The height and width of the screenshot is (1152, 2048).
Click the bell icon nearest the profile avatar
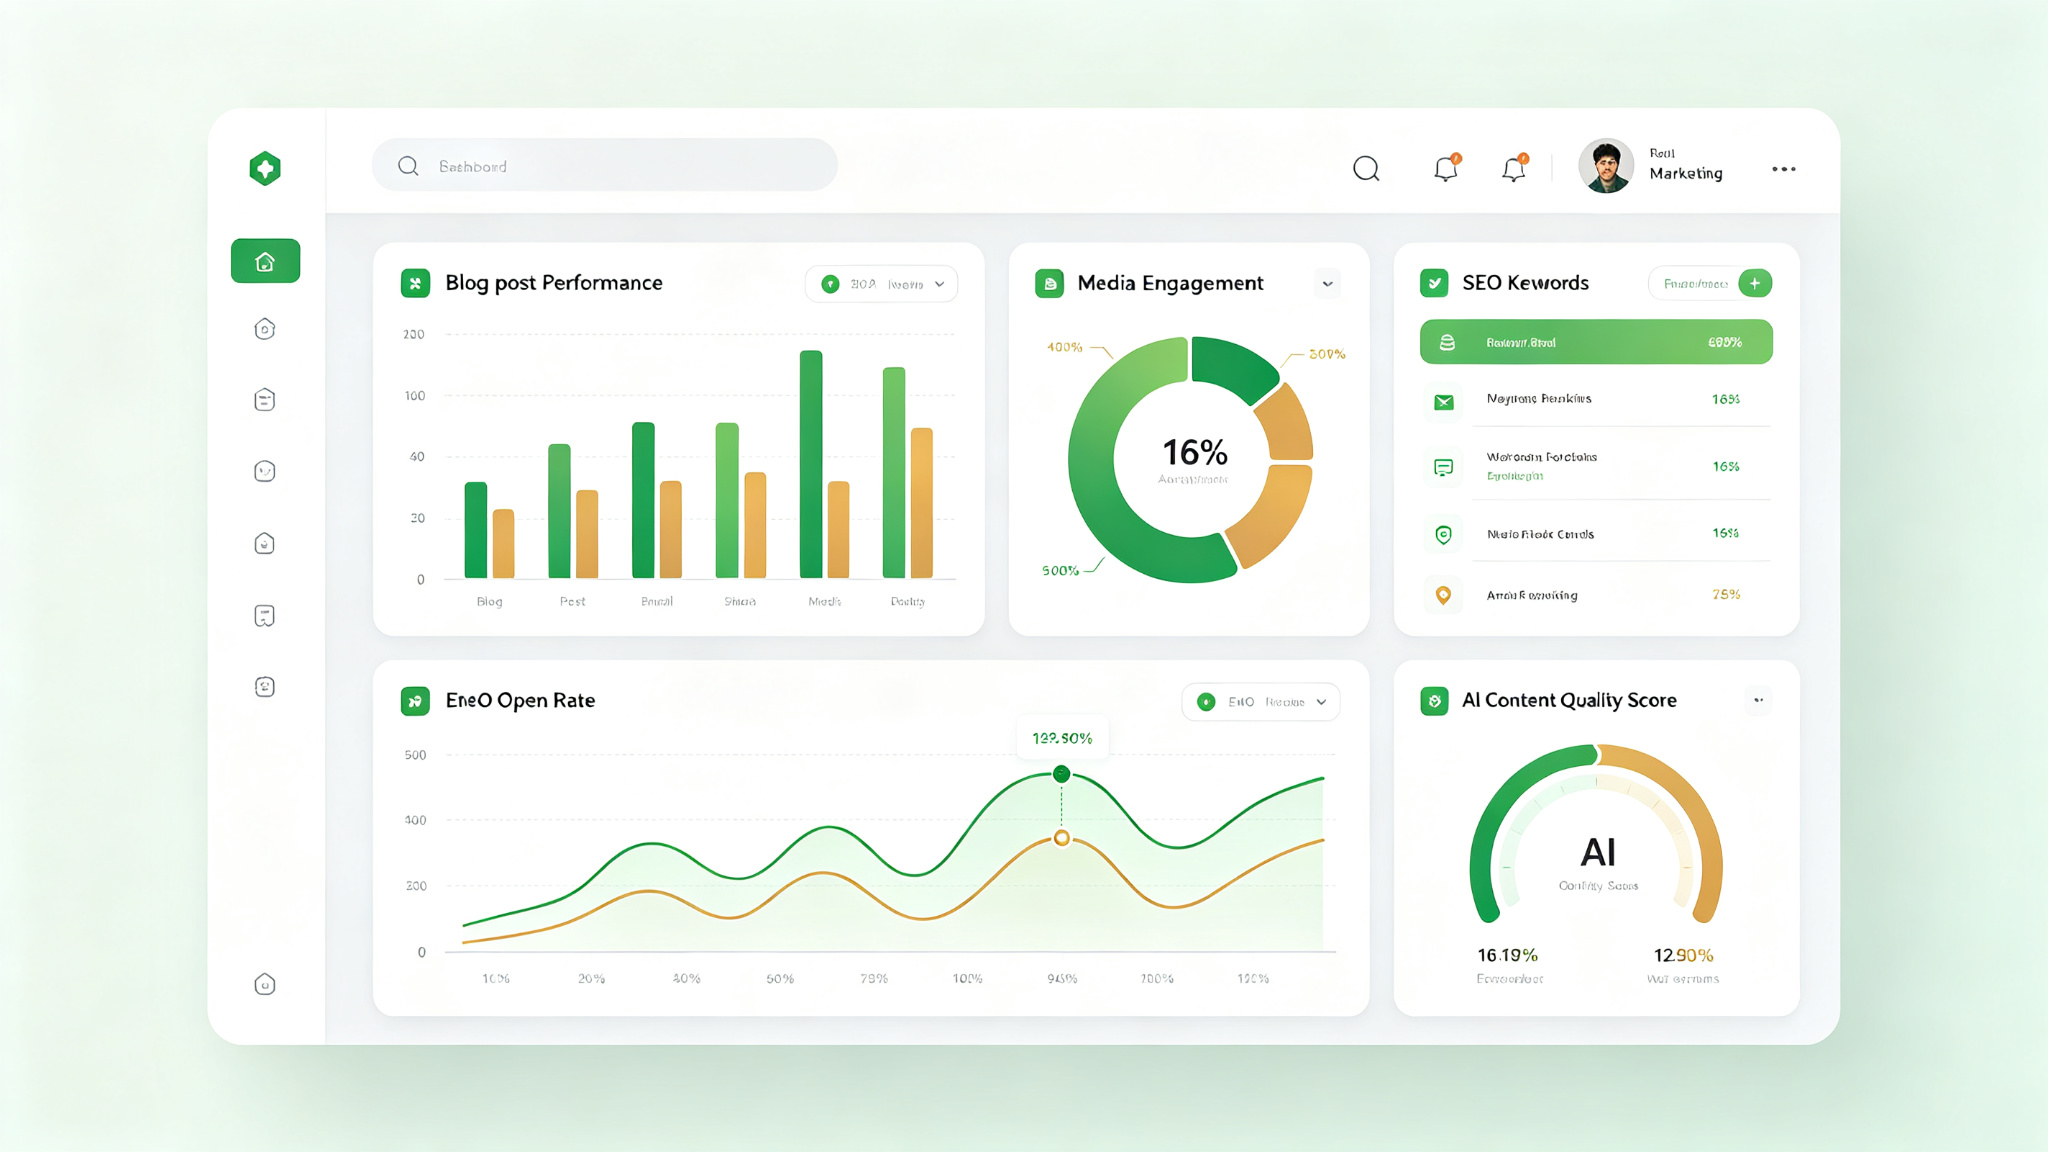pyautogui.click(x=1514, y=168)
